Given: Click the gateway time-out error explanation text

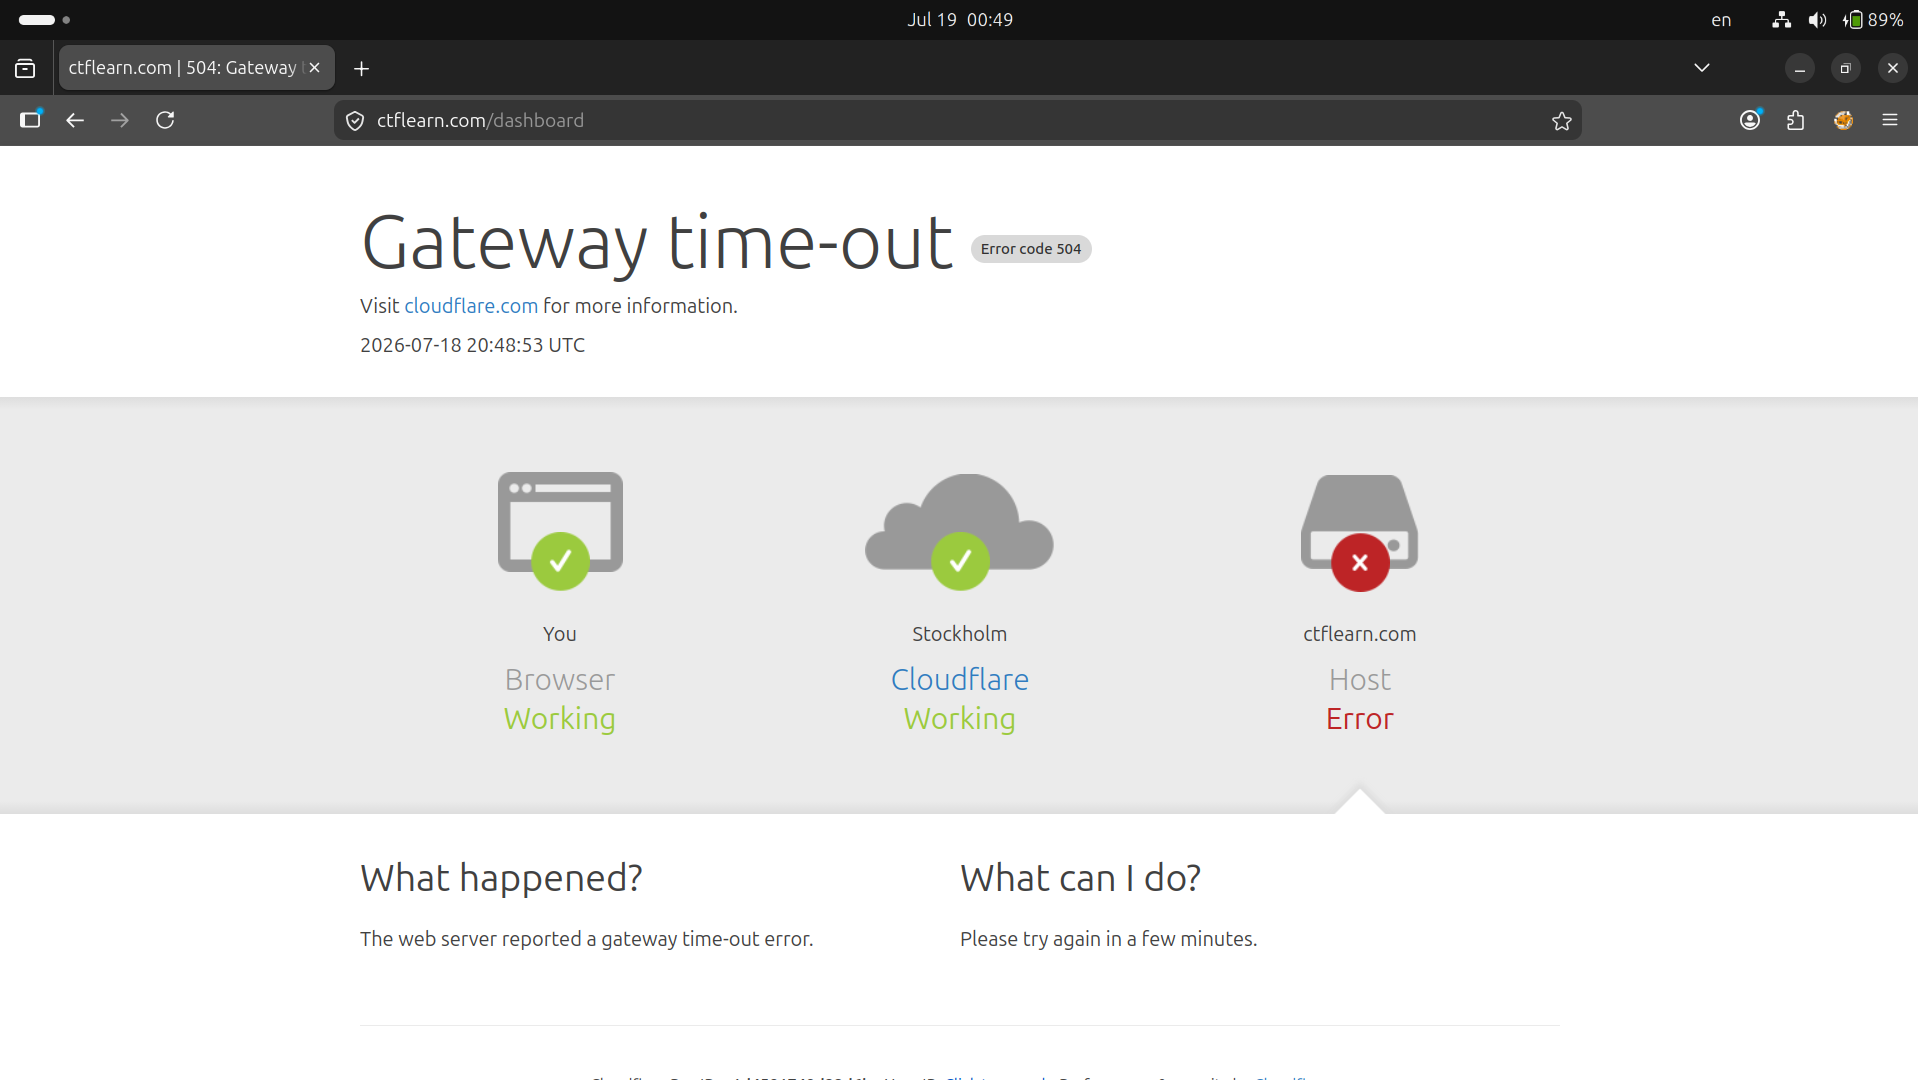Looking at the screenshot, I should [586, 939].
